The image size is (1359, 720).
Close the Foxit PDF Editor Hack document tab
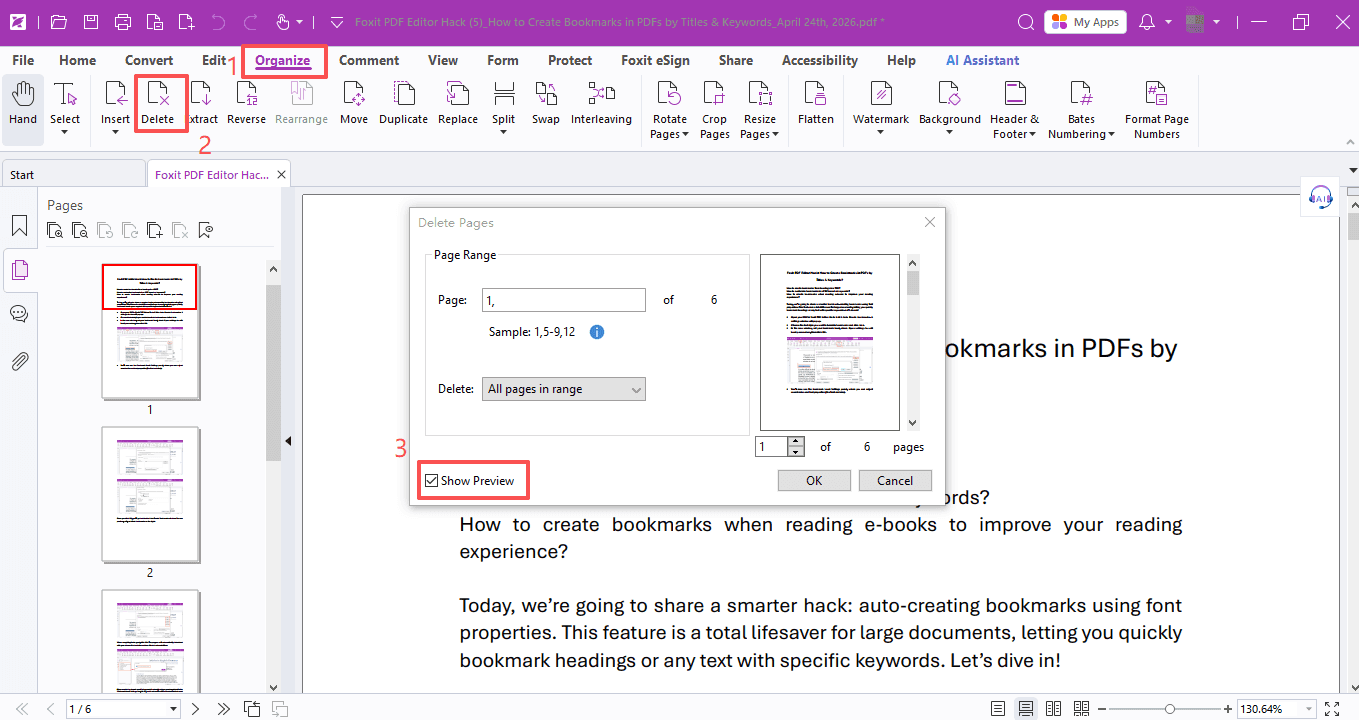281,174
